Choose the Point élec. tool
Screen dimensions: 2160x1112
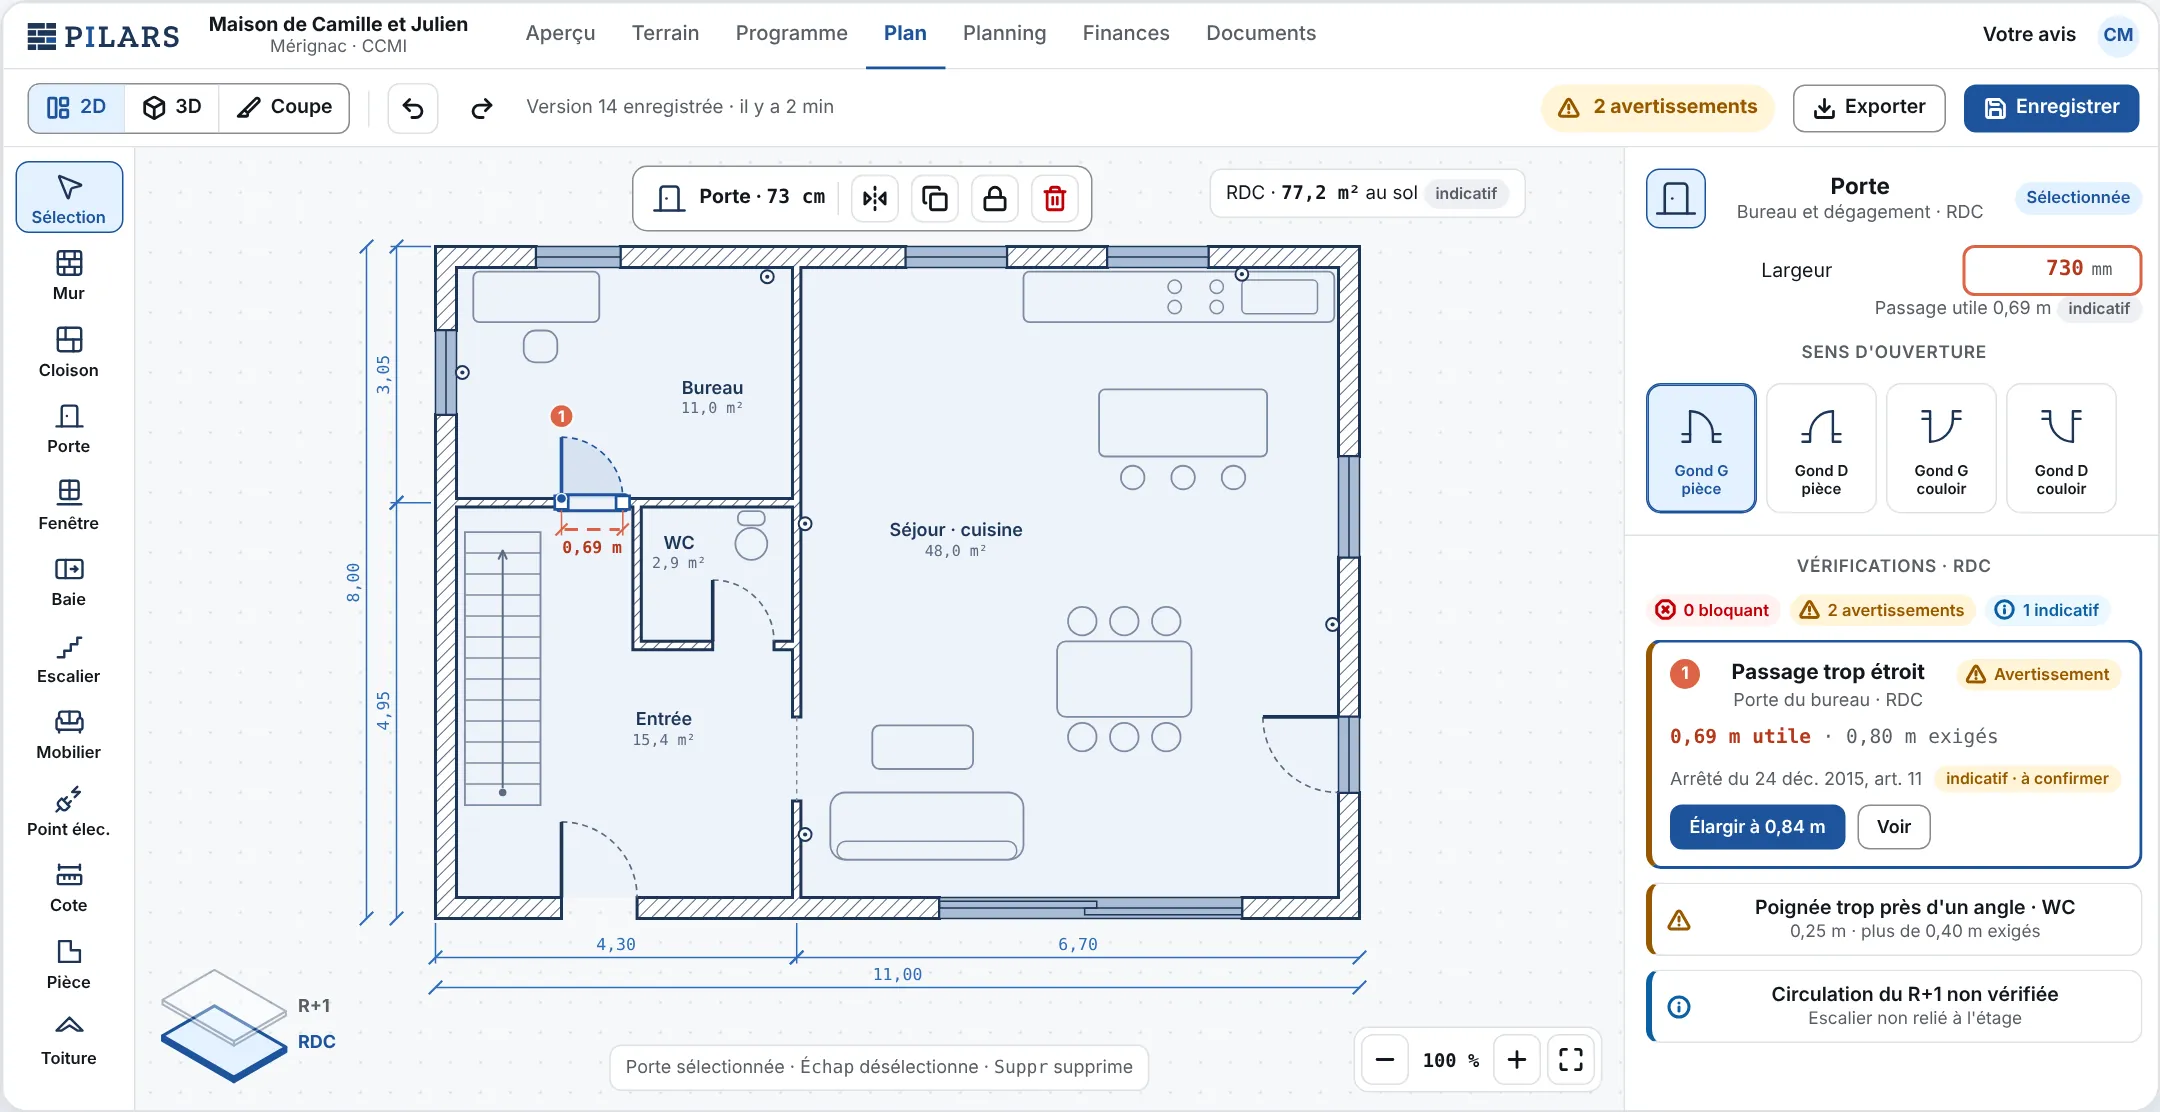[x=69, y=811]
